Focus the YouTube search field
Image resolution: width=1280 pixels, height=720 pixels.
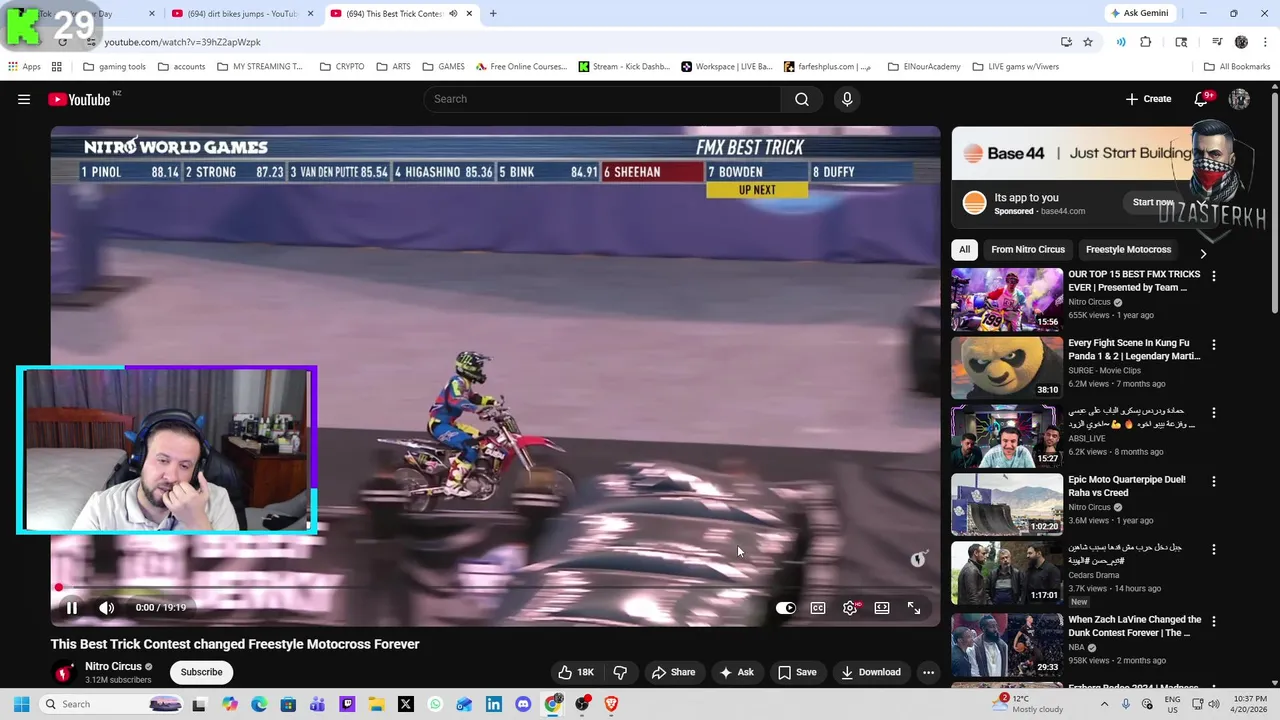pyautogui.click(x=602, y=99)
